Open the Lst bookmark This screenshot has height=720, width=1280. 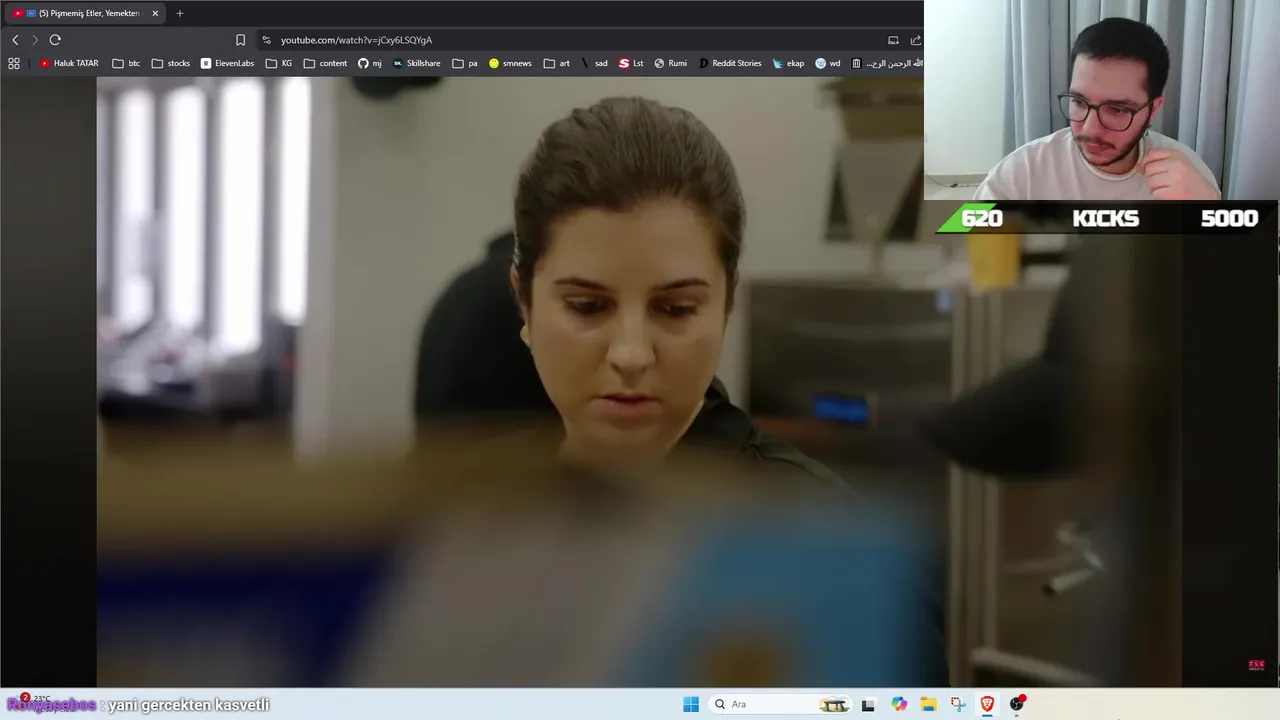point(631,63)
